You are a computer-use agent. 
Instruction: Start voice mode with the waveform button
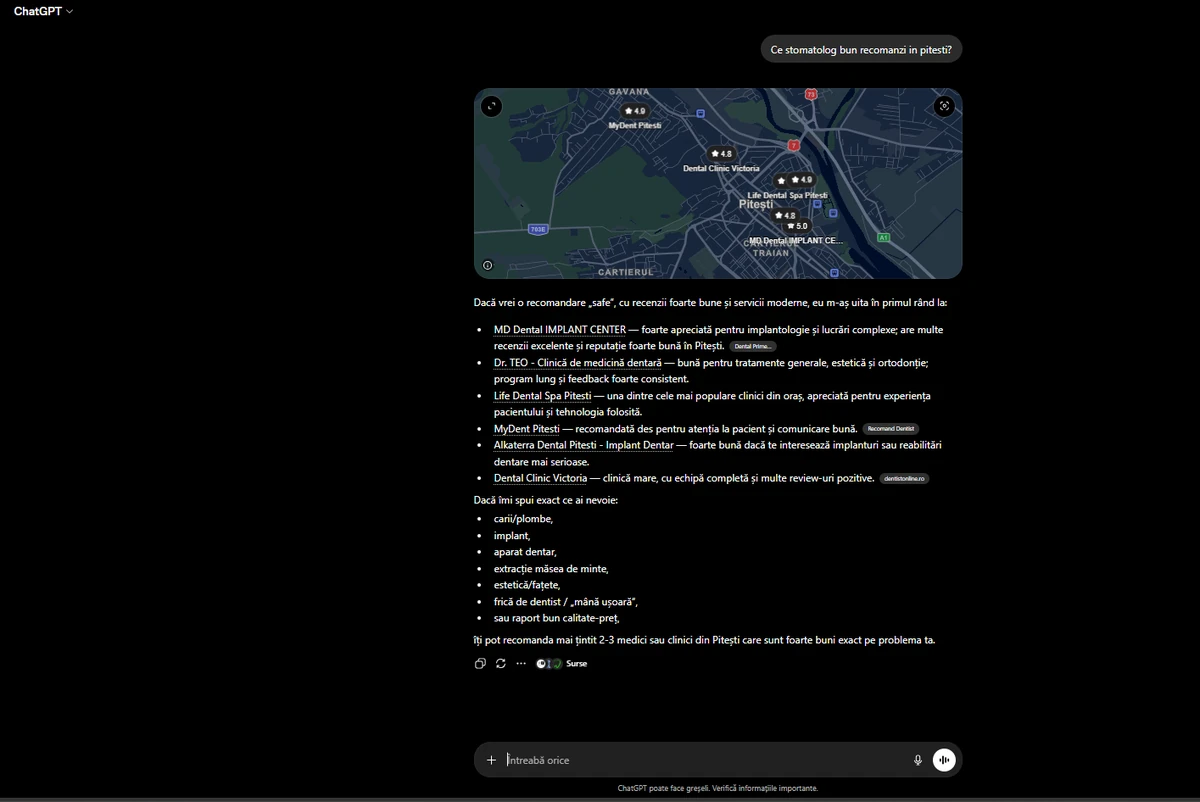(x=944, y=760)
